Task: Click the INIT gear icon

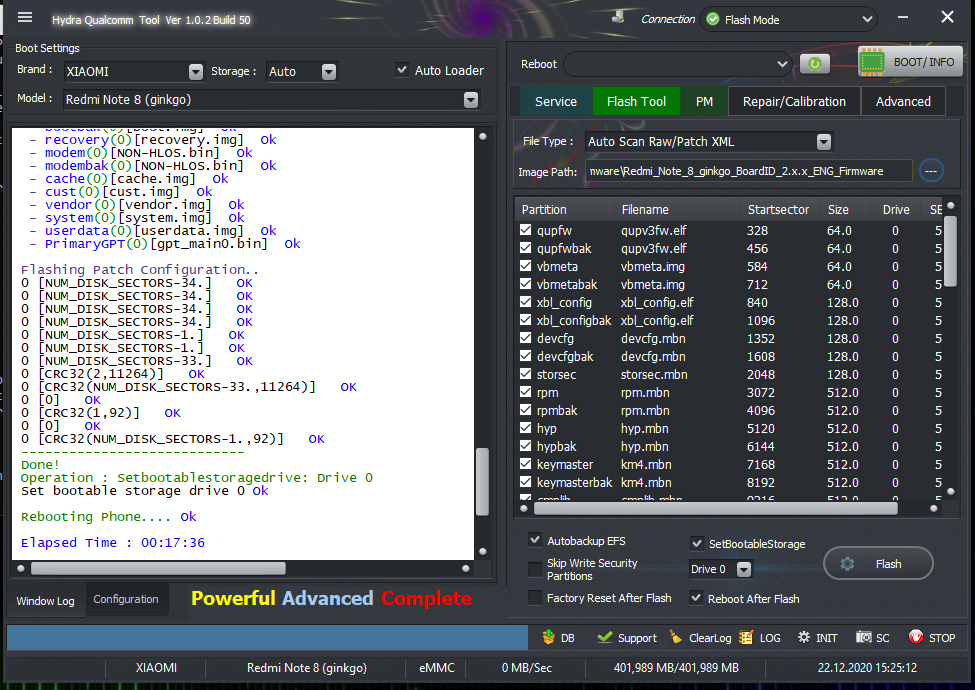Action: (x=803, y=637)
